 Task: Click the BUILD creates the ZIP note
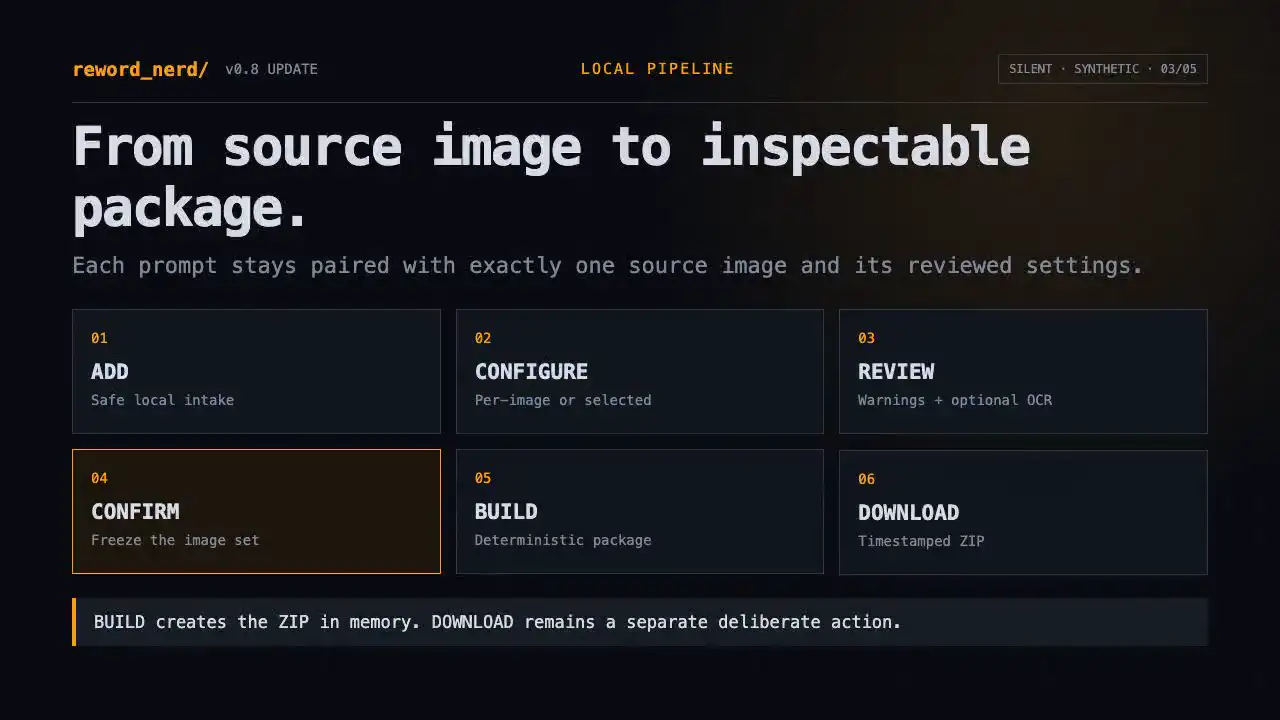[640, 622]
